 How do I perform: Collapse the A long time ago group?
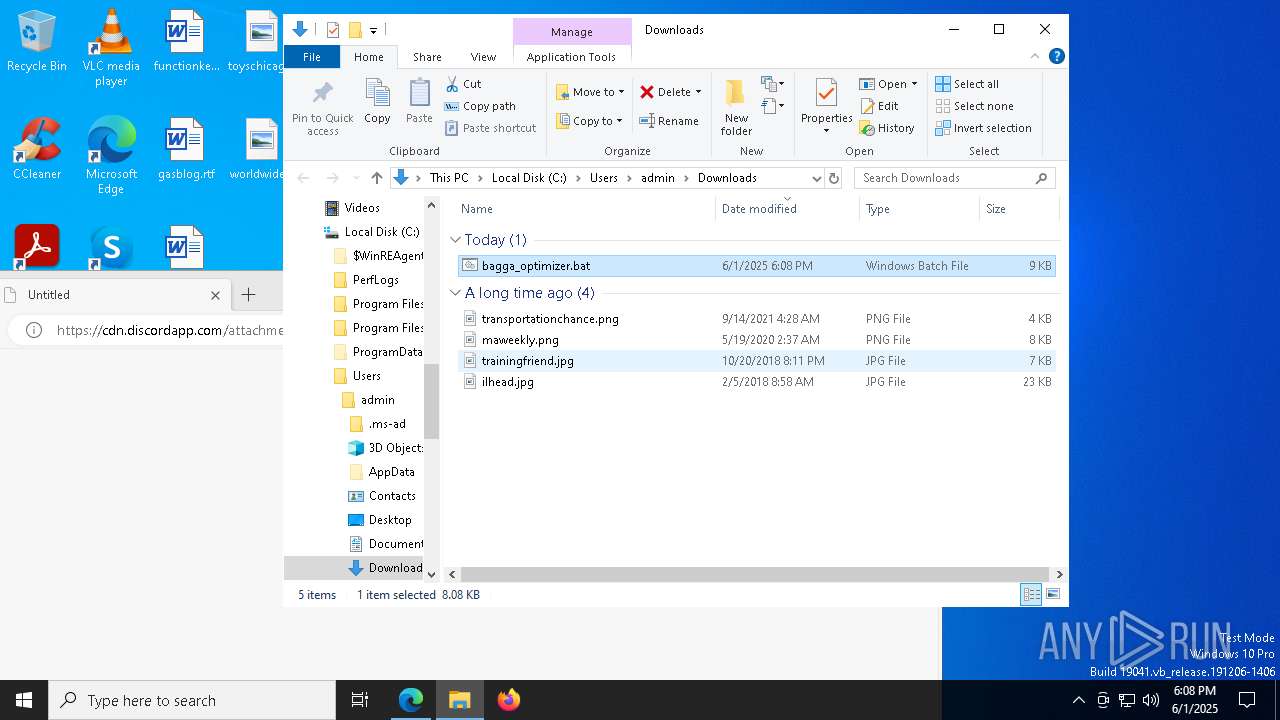click(x=455, y=293)
